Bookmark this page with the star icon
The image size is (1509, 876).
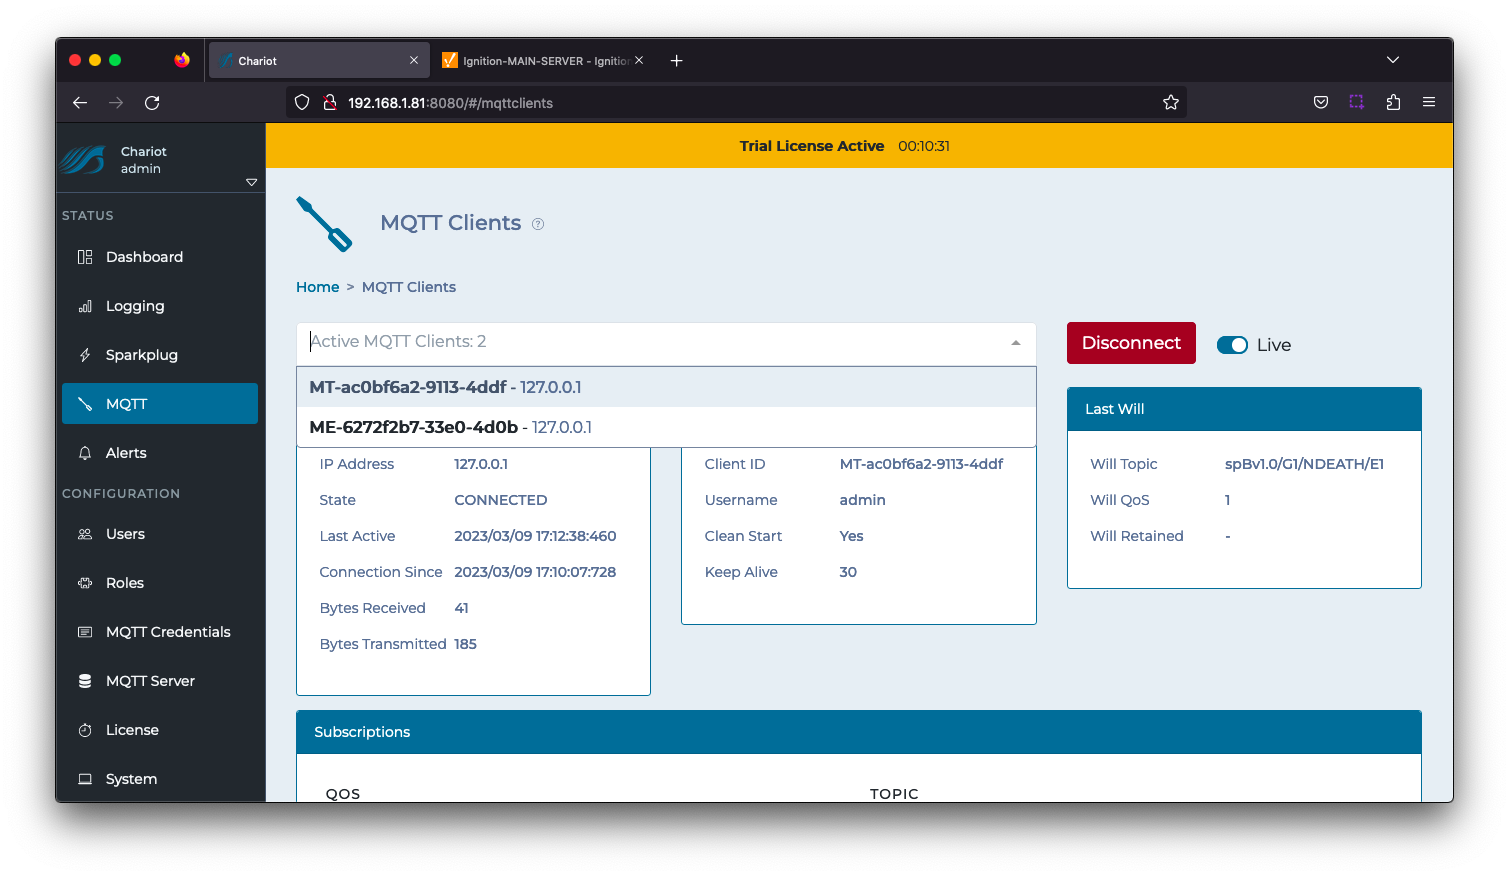[x=1171, y=102]
